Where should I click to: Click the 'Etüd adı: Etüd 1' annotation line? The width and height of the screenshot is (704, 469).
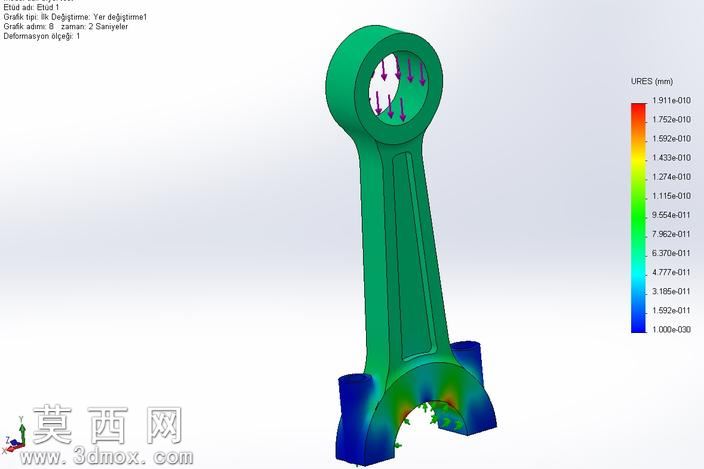(31, 8)
